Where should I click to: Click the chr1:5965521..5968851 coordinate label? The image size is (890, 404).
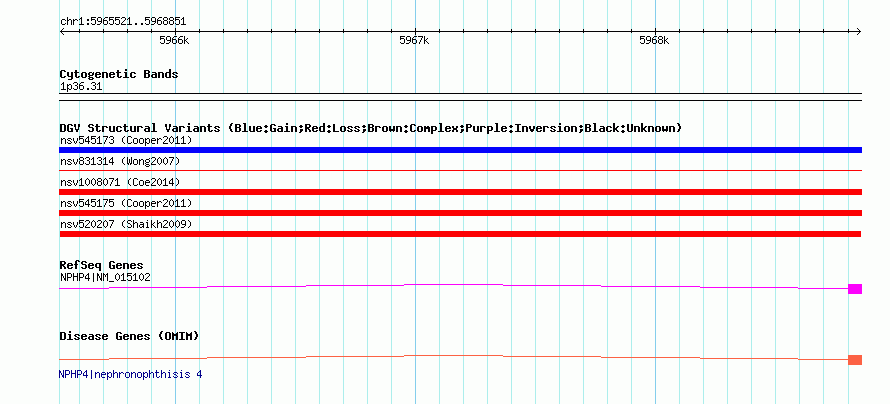coord(123,22)
